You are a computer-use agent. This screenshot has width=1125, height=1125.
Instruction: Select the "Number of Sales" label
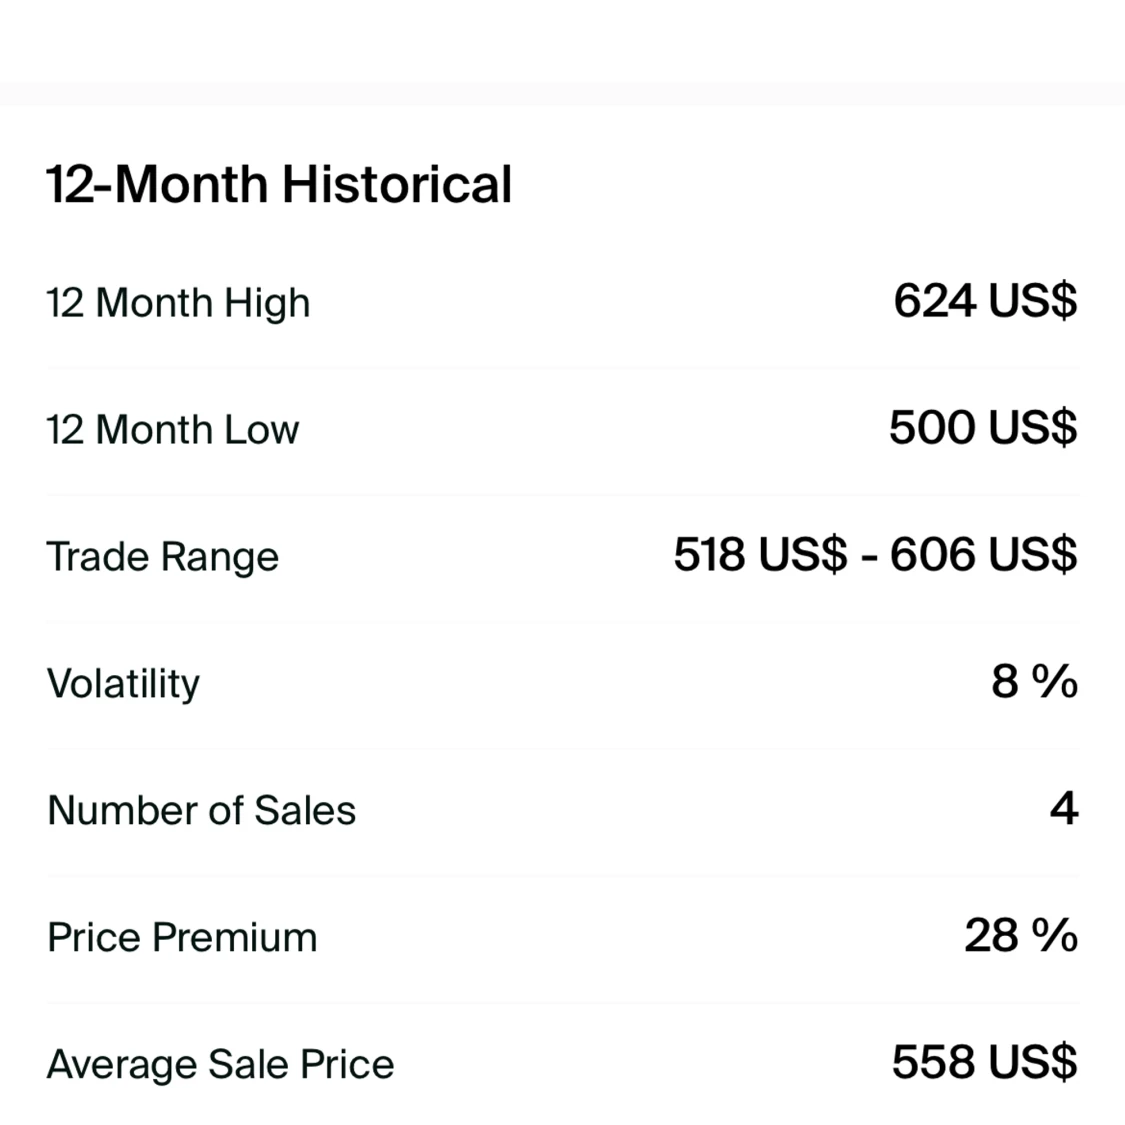pos(201,810)
